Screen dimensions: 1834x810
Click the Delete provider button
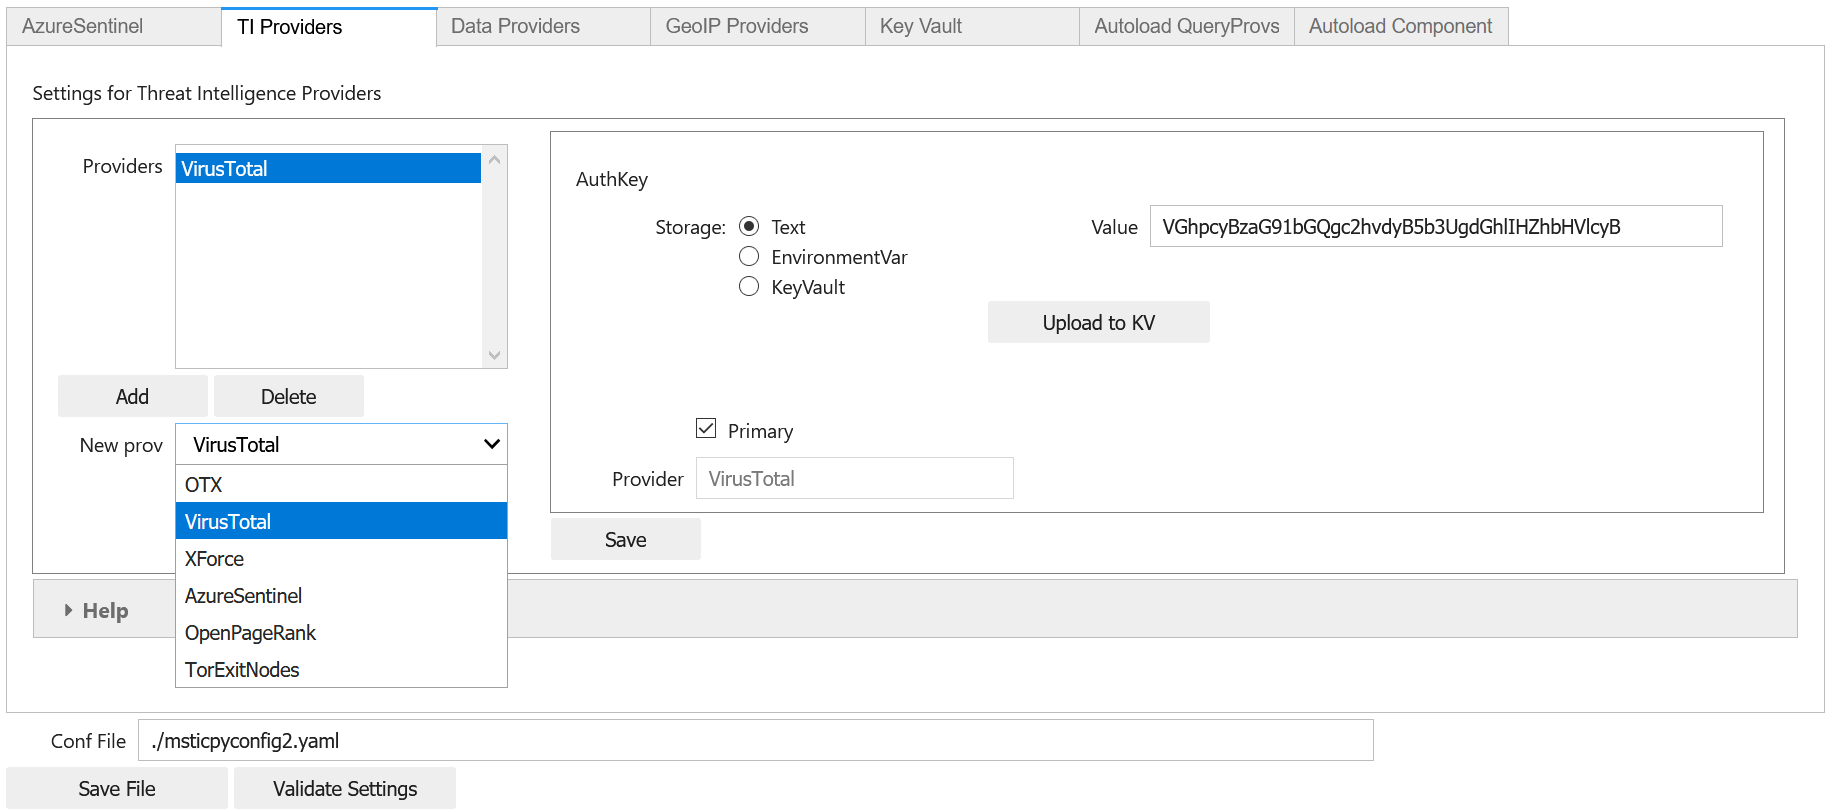(288, 396)
